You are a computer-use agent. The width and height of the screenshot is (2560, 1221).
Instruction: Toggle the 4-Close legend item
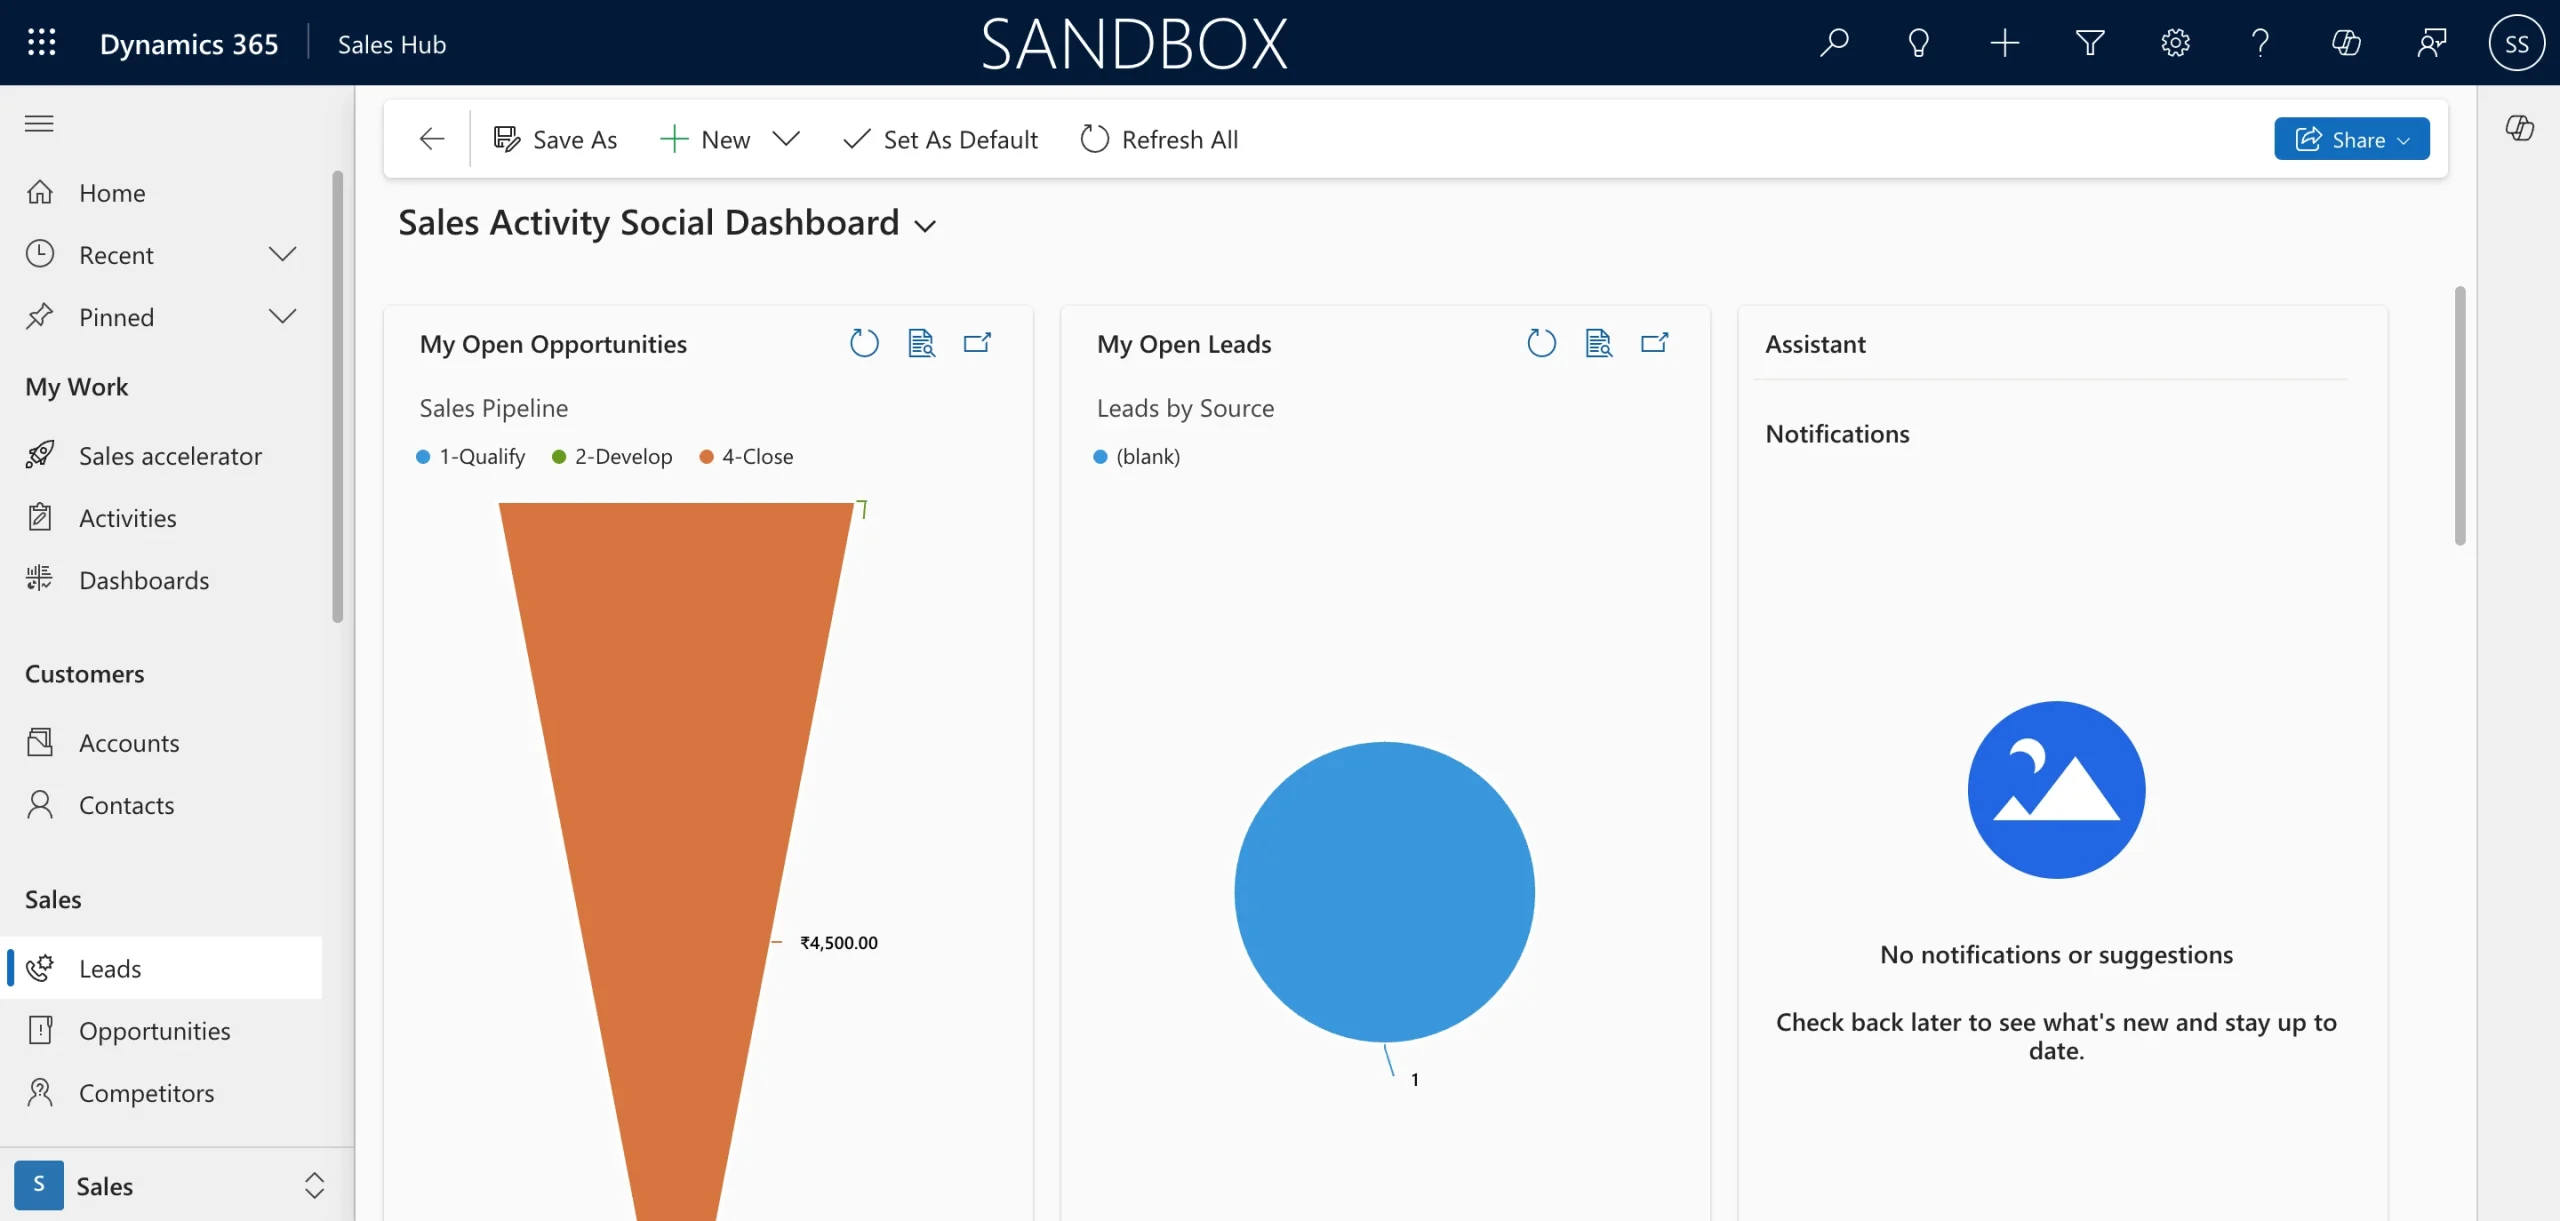[746, 456]
